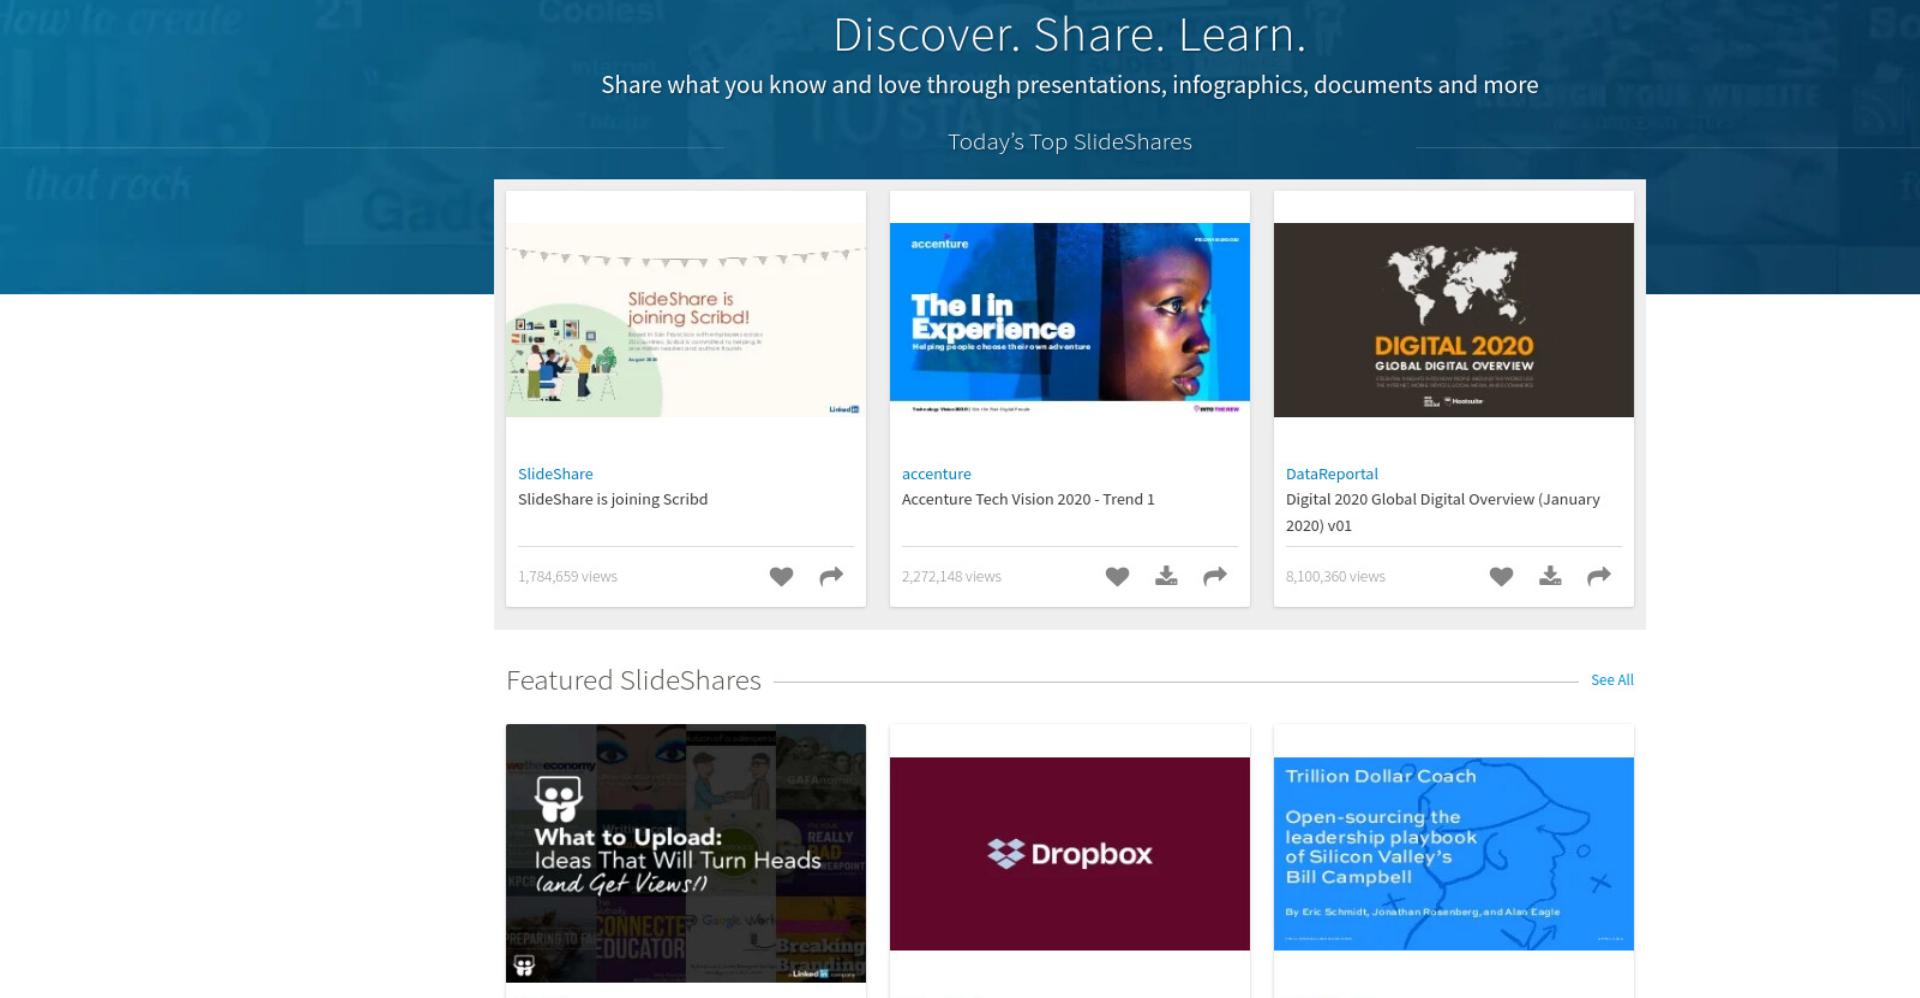This screenshot has height=998, width=1920.
Task: Click the 2,272,148 views count
Action: click(951, 577)
